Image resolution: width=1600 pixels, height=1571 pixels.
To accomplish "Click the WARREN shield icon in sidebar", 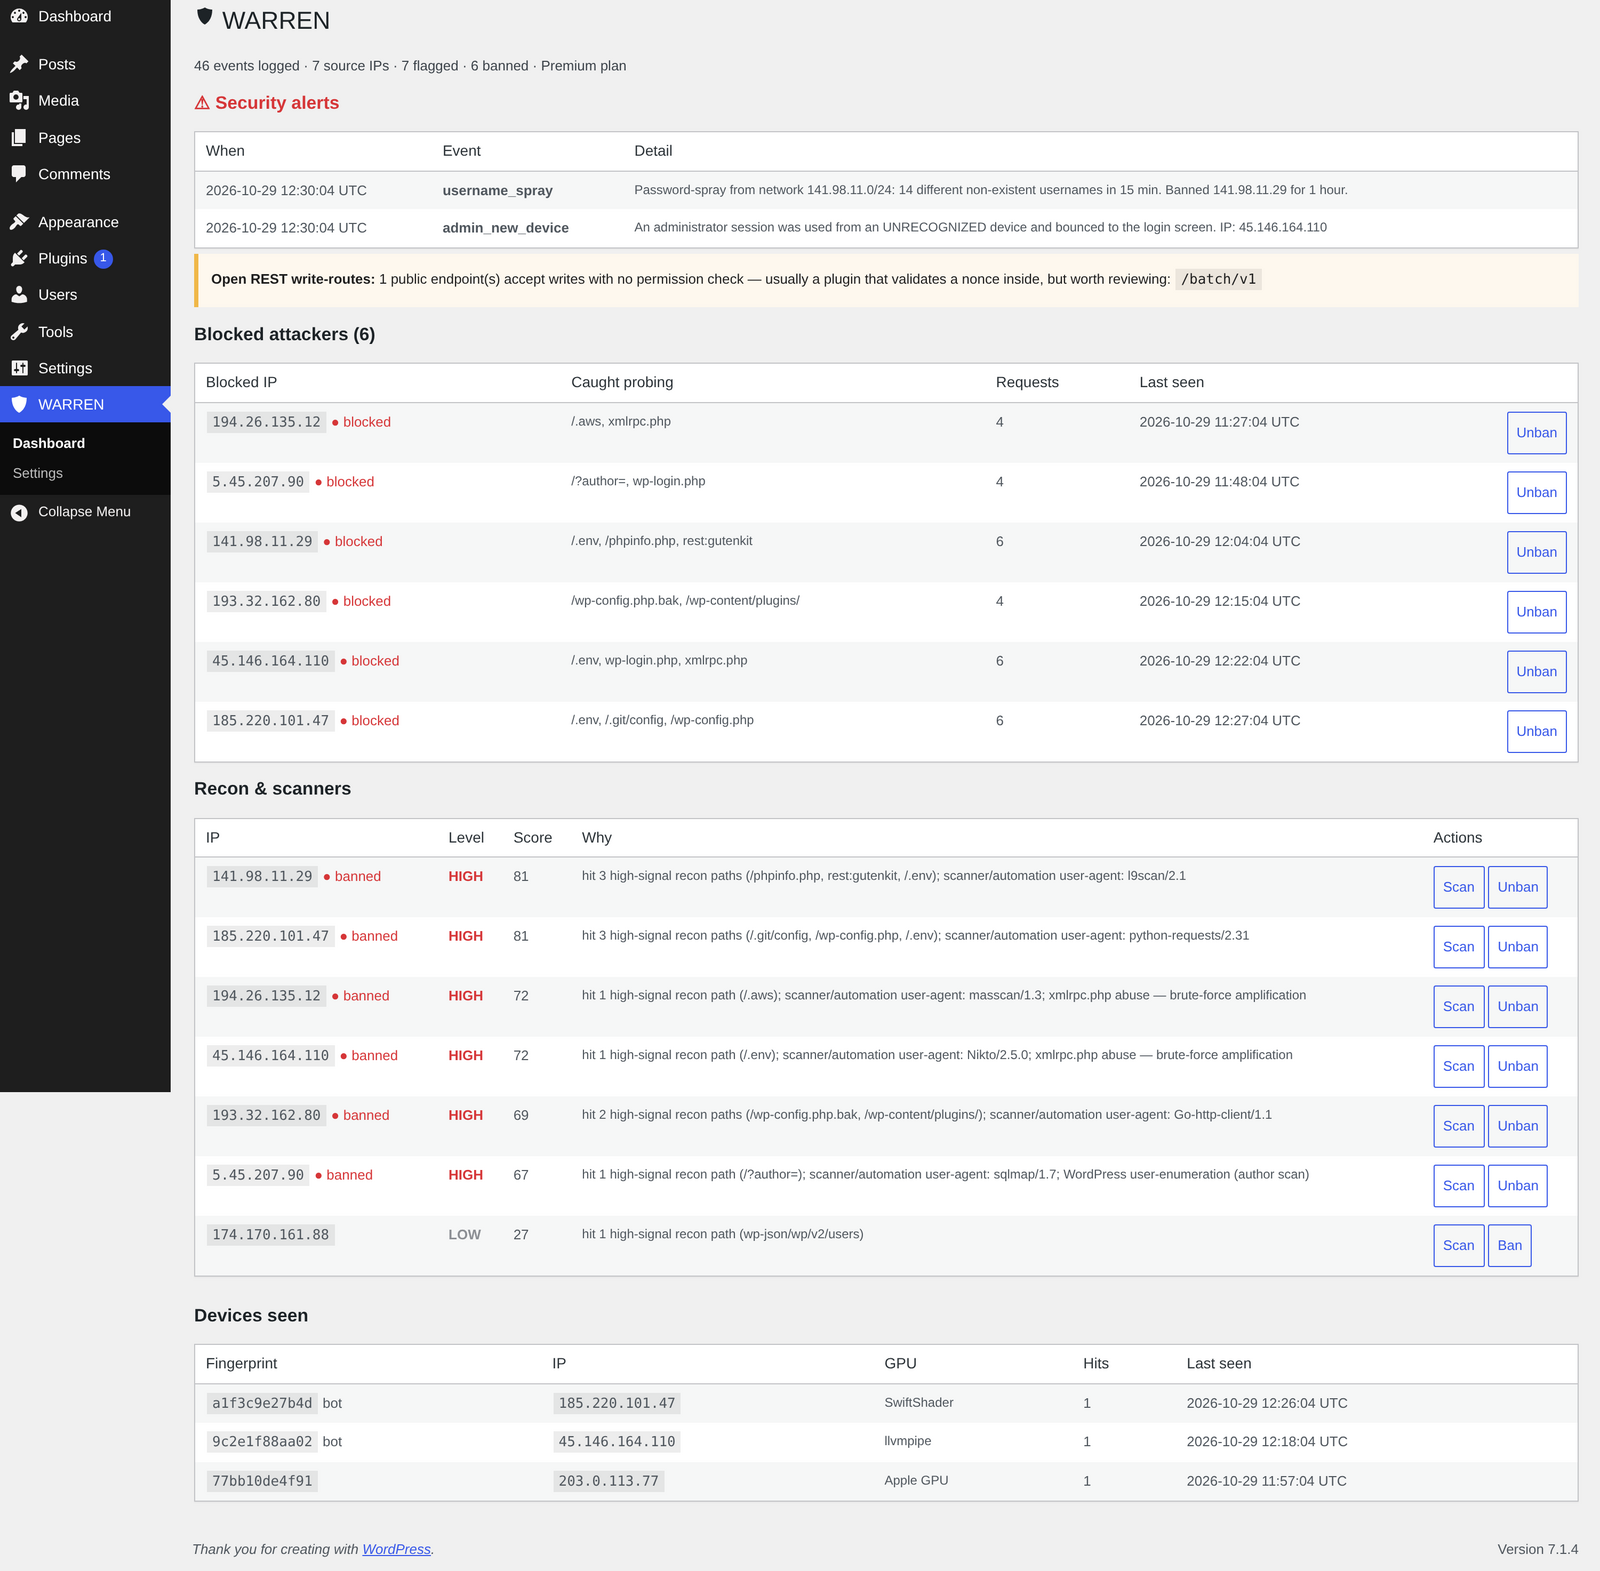I will point(19,405).
